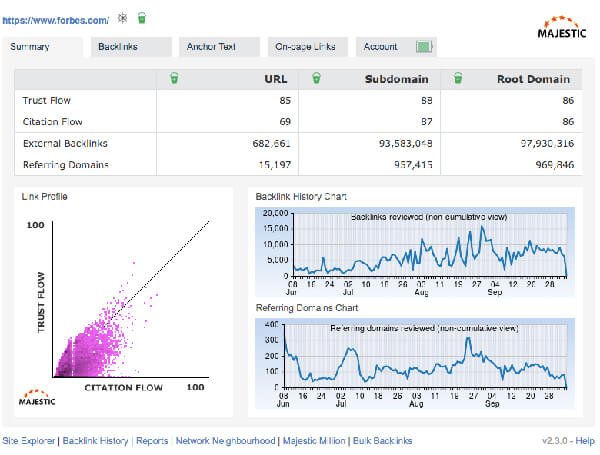The width and height of the screenshot is (600, 455).
Task: Click the Majestic logo at top right
Action: coord(562,28)
